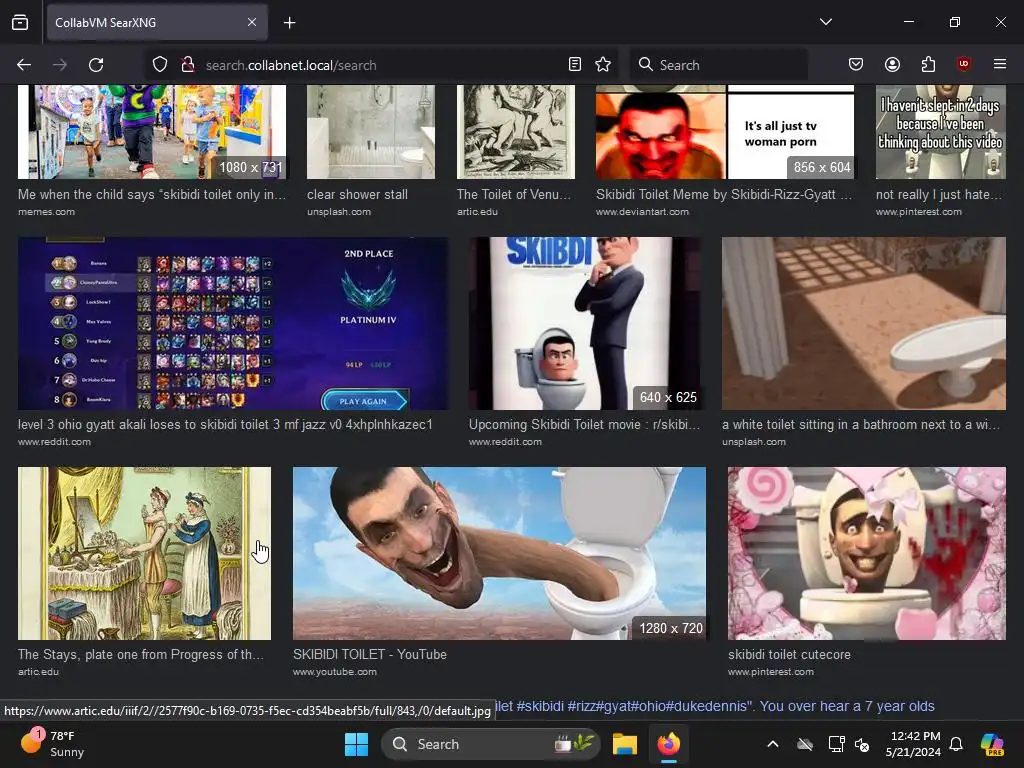Image resolution: width=1024 pixels, height=768 pixels.
Task: Open File Explorer from the taskbar
Action: click(624, 744)
